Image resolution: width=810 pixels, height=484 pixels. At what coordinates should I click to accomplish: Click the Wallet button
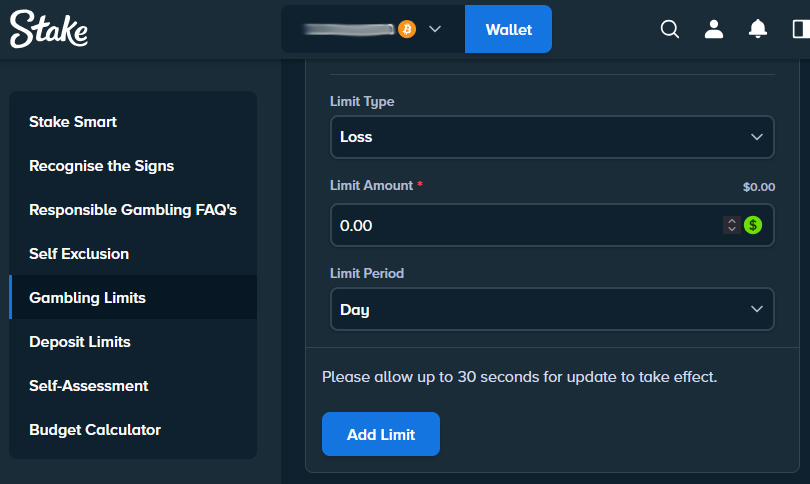click(508, 29)
